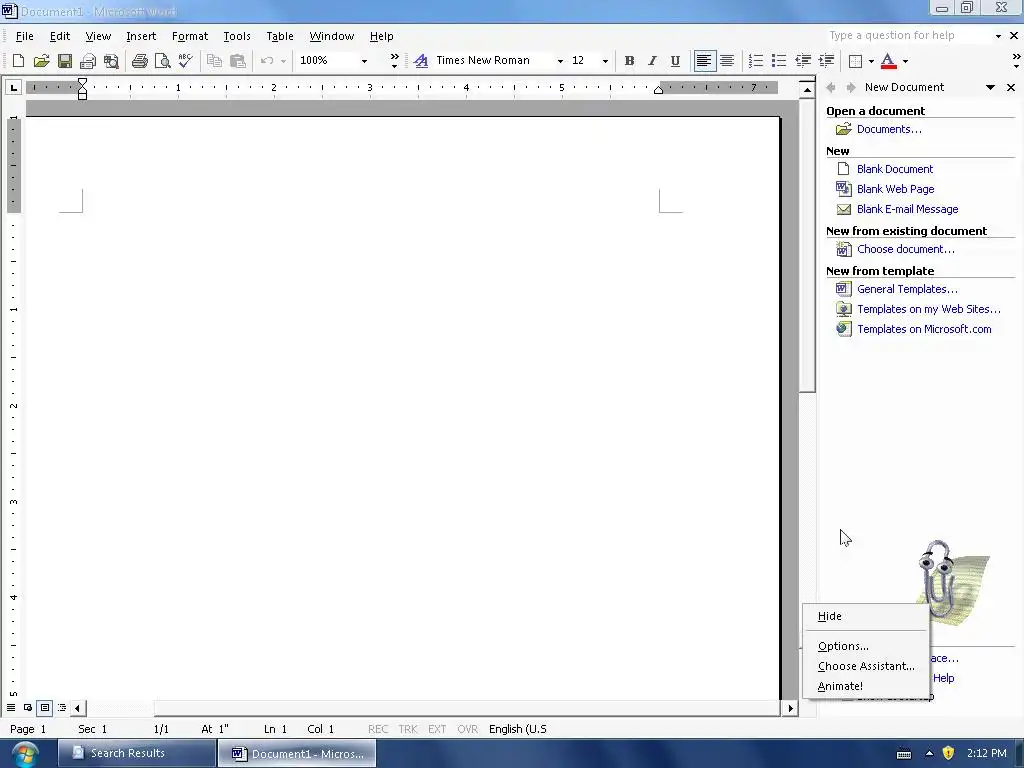The image size is (1024, 768).
Task: Open the View menu
Action: click(x=98, y=36)
